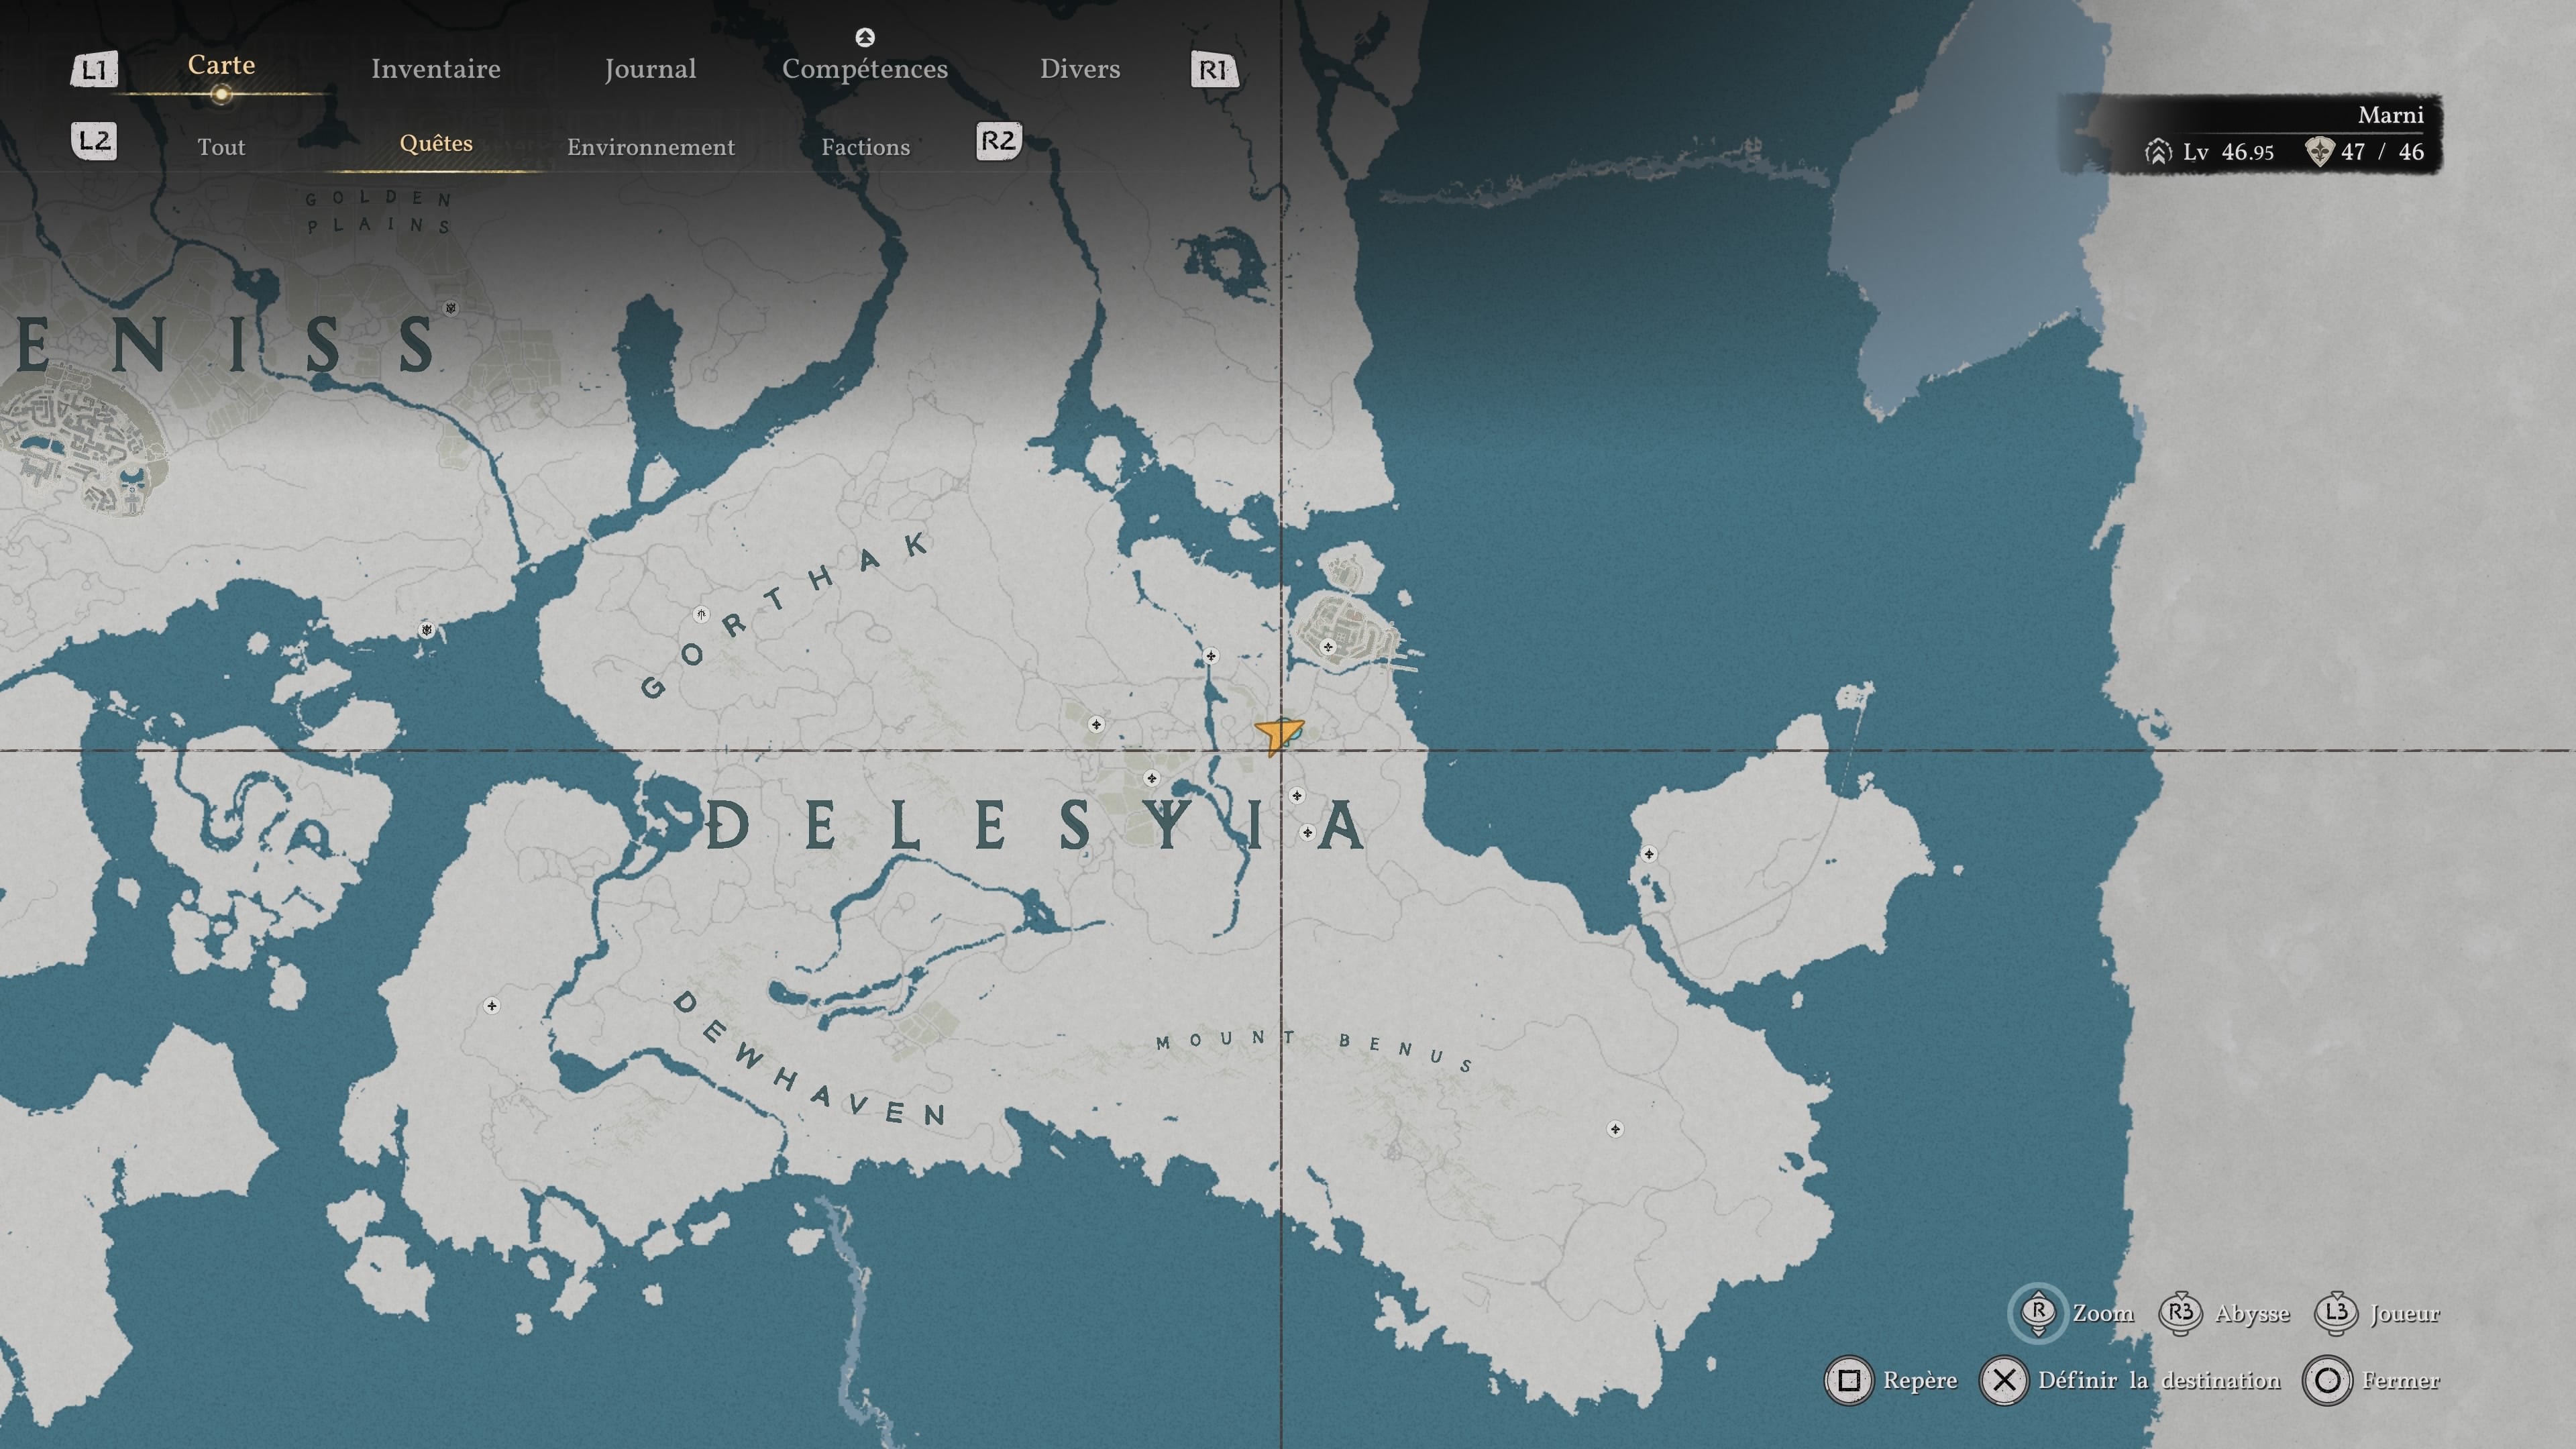The image size is (2576, 1449).
Task: Open the Carte tab
Action: coord(221,66)
